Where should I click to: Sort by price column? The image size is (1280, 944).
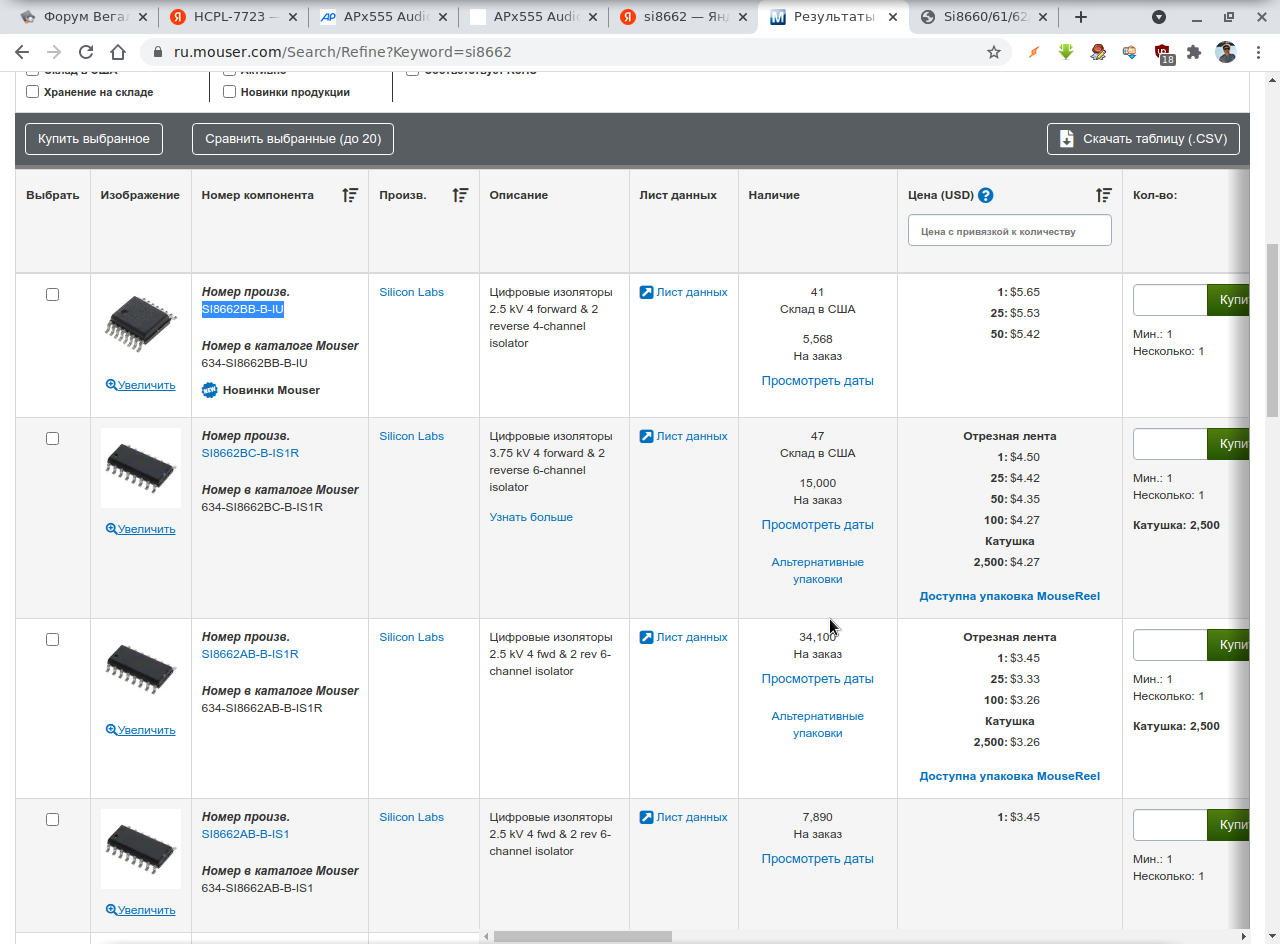(1103, 195)
